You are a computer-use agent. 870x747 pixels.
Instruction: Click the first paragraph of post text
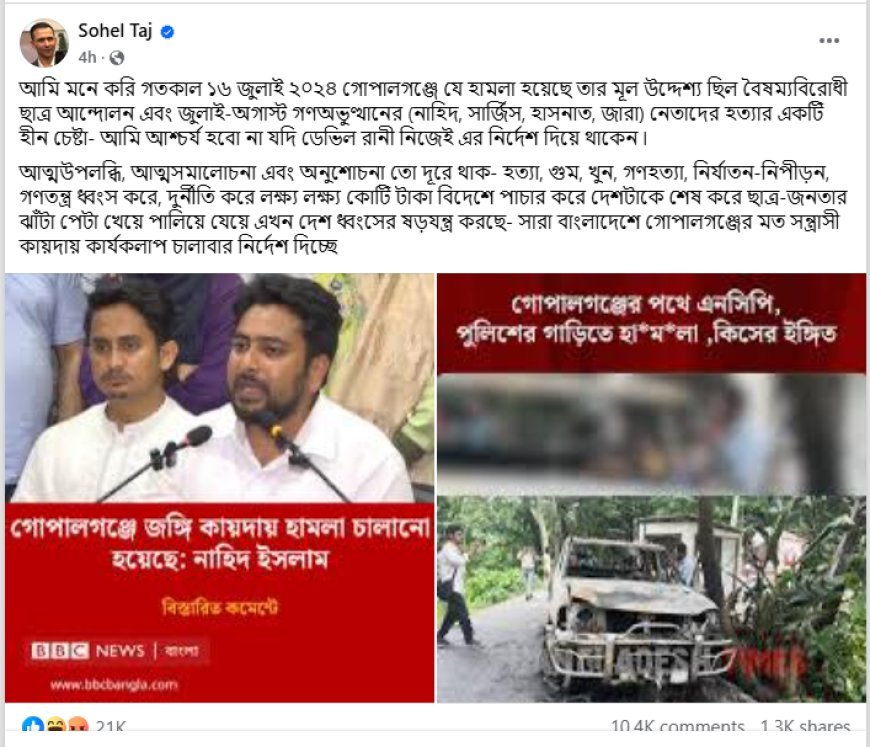433,113
